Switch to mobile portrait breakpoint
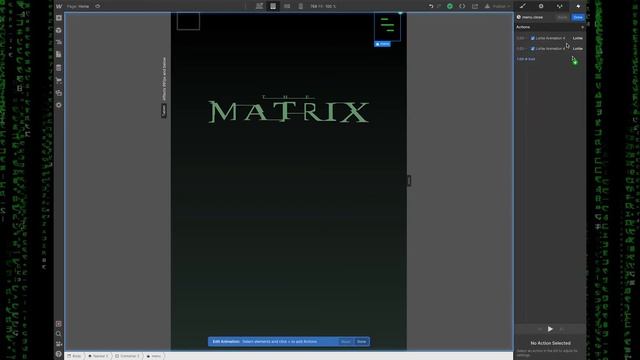This screenshot has width=640, height=360. coord(300,6)
